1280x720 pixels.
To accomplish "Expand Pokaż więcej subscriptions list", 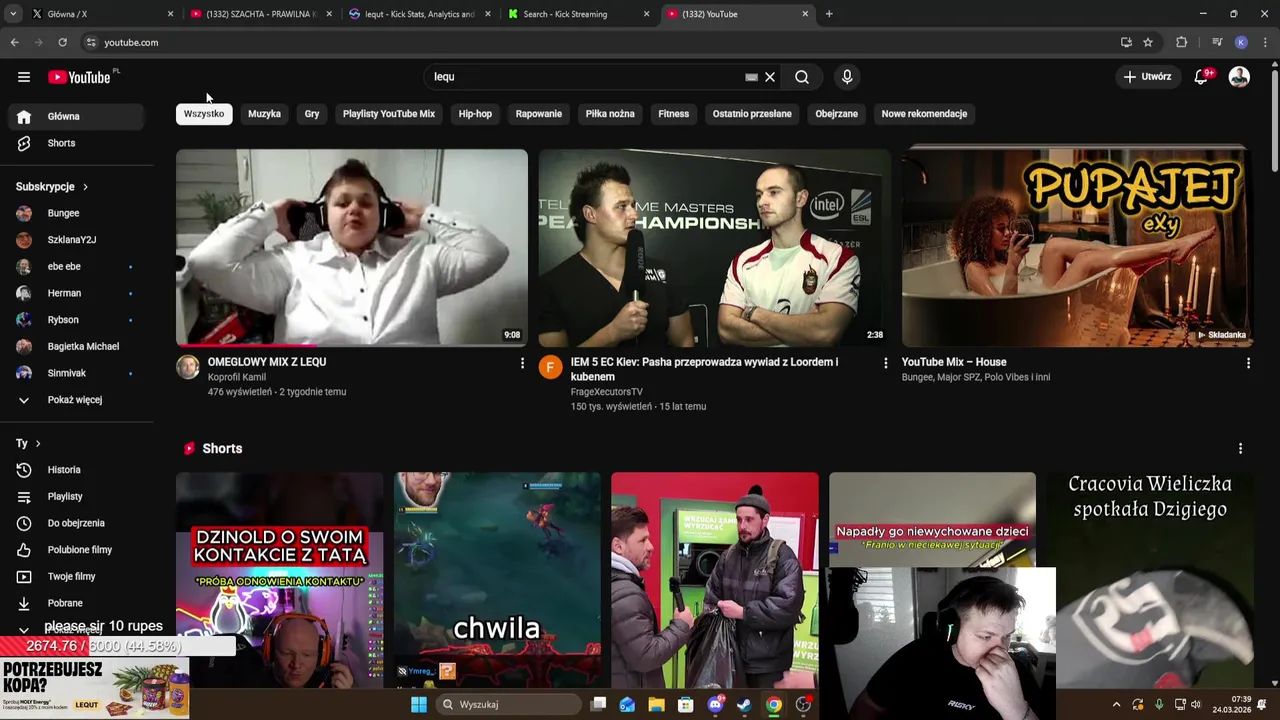I will (76, 400).
